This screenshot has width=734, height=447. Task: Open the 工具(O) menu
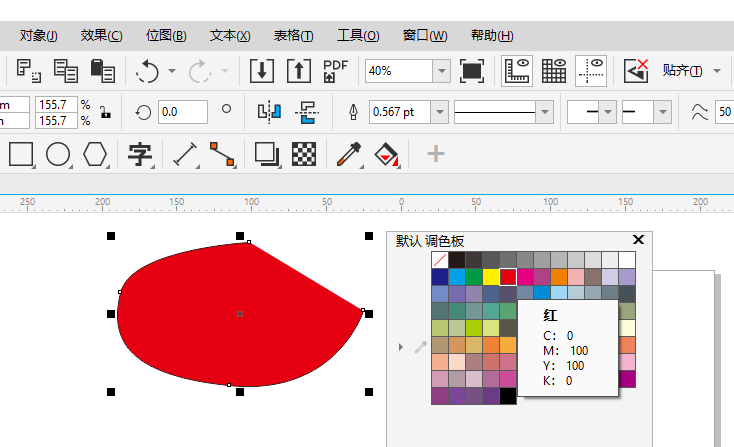[358, 36]
